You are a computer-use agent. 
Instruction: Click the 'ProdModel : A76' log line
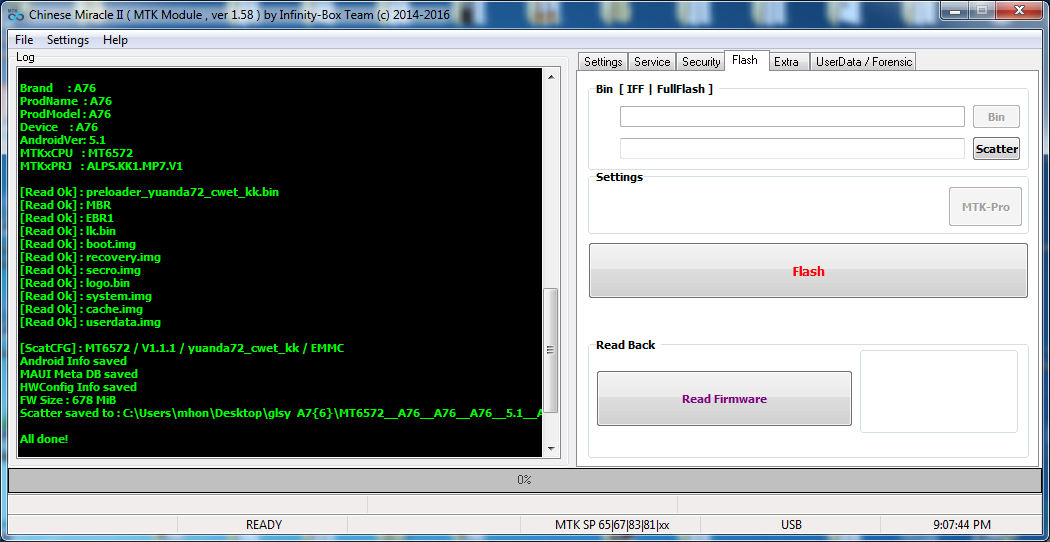(66, 114)
